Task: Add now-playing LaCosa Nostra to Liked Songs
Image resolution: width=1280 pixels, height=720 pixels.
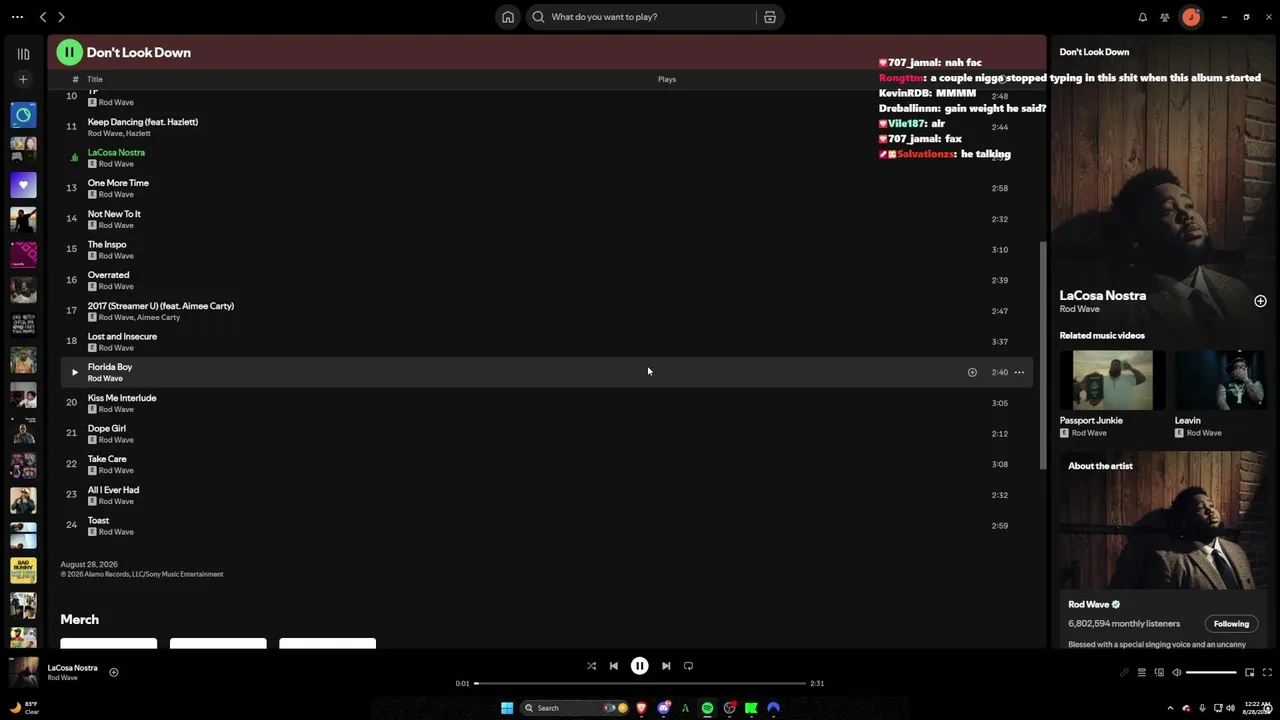Action: 114,672
